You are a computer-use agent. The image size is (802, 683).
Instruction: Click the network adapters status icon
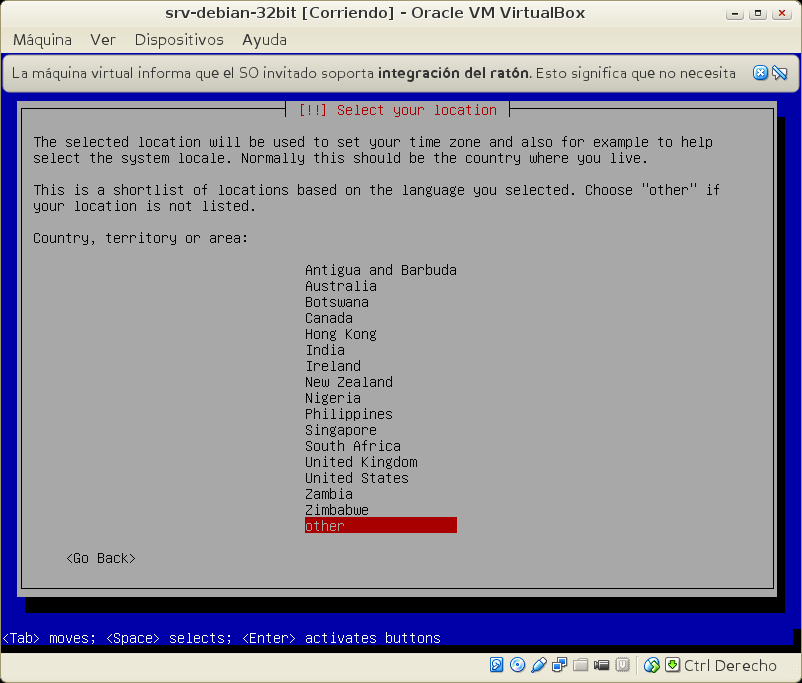click(560, 665)
